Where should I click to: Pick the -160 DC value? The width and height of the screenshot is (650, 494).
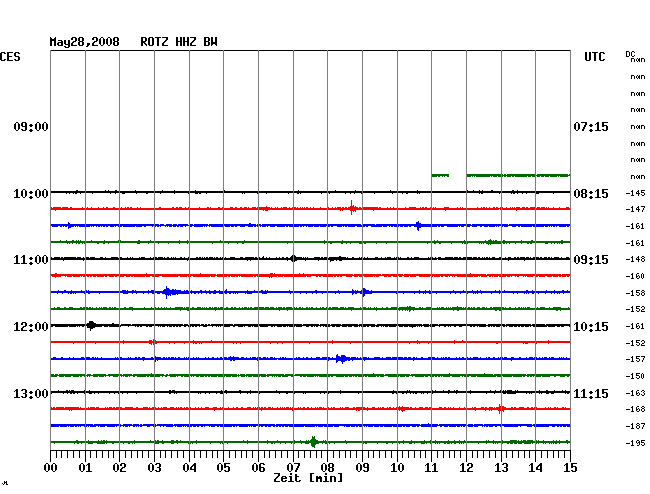tap(635, 276)
